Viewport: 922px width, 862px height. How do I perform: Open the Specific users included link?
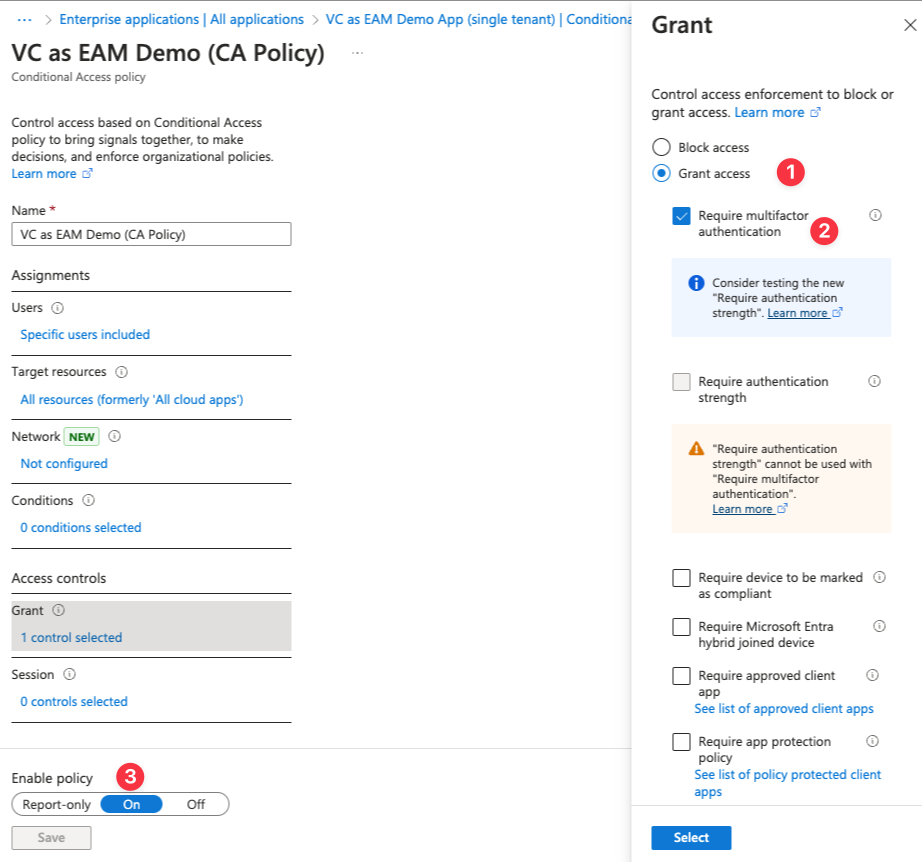[85, 334]
